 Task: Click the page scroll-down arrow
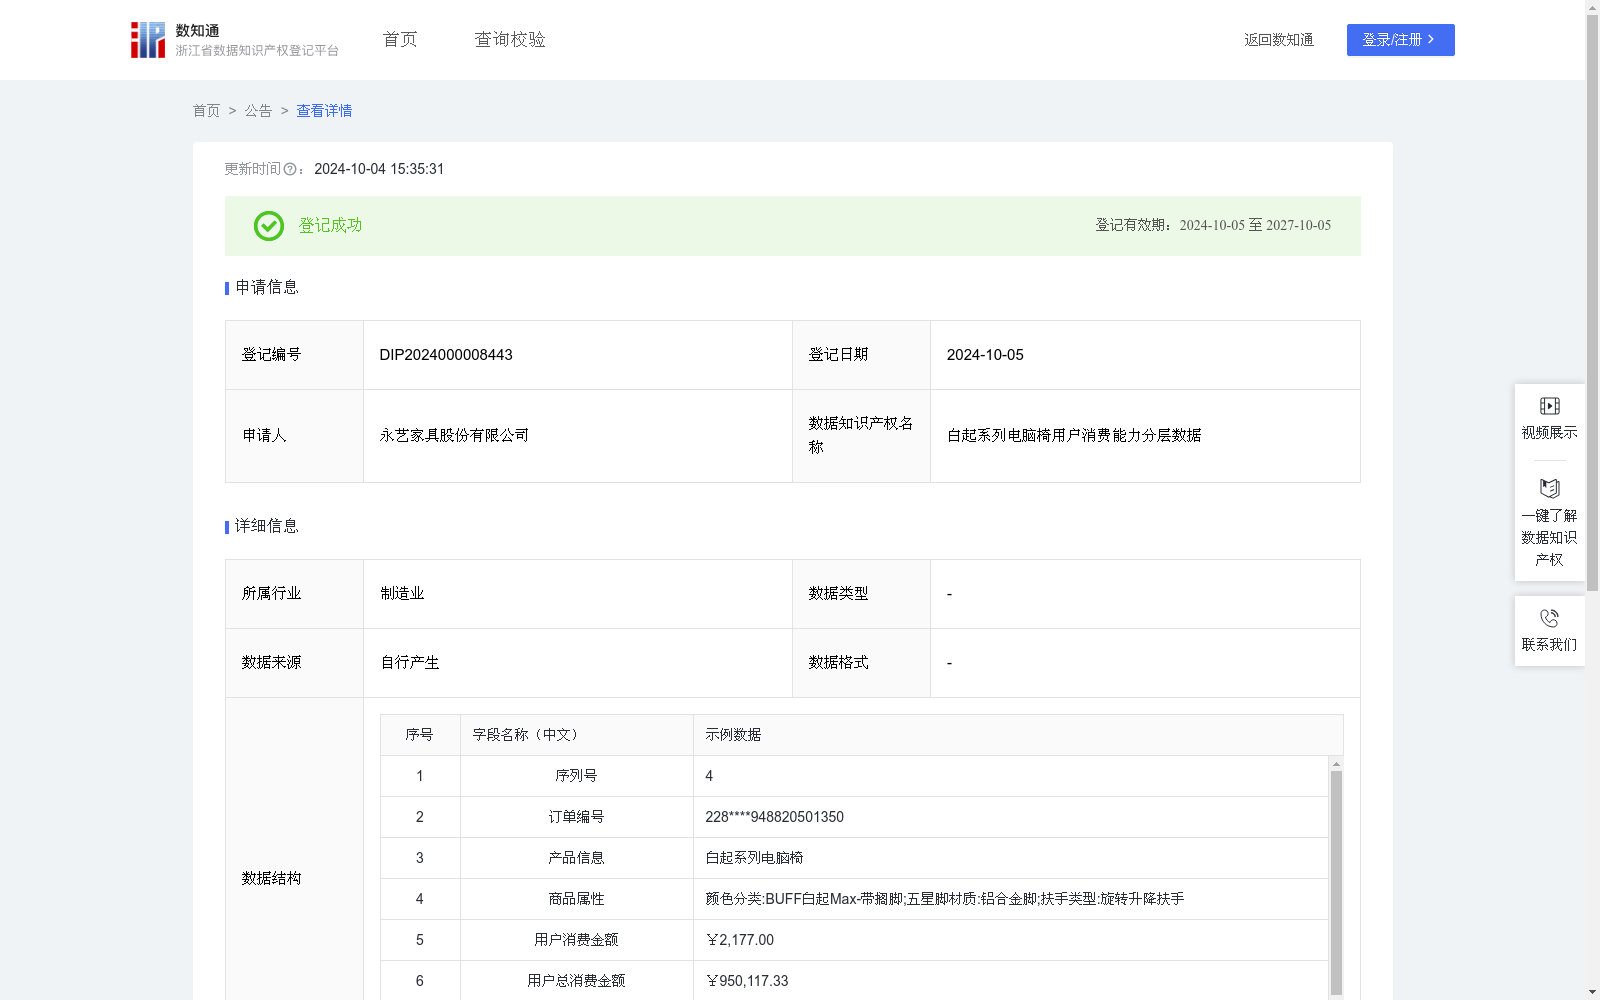[x=1592, y=993]
